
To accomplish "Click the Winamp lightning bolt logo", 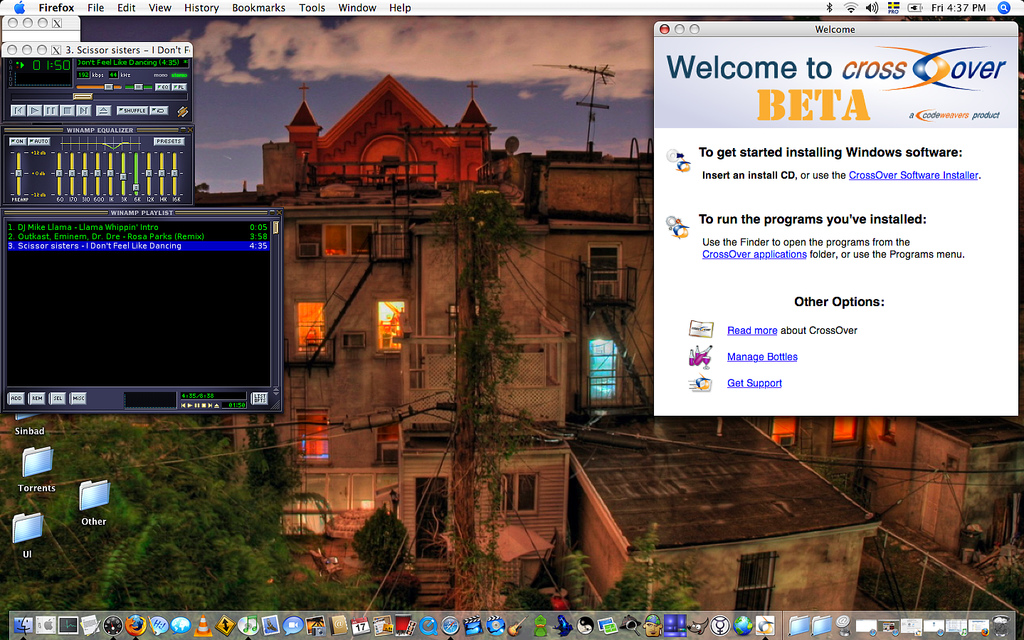I will [183, 112].
